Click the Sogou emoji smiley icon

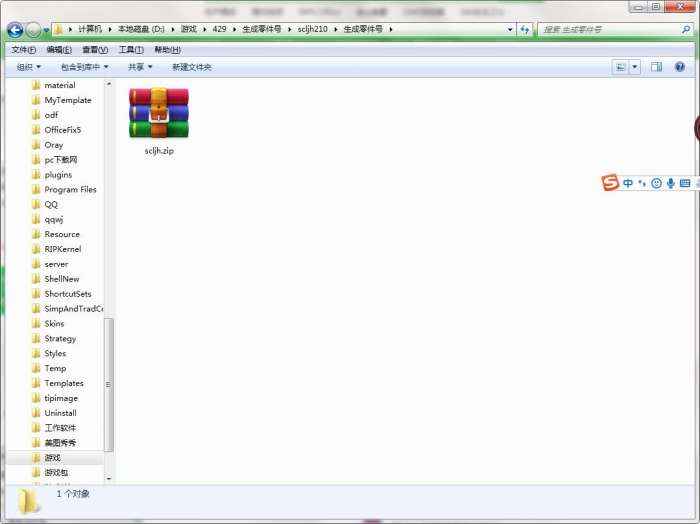point(656,183)
